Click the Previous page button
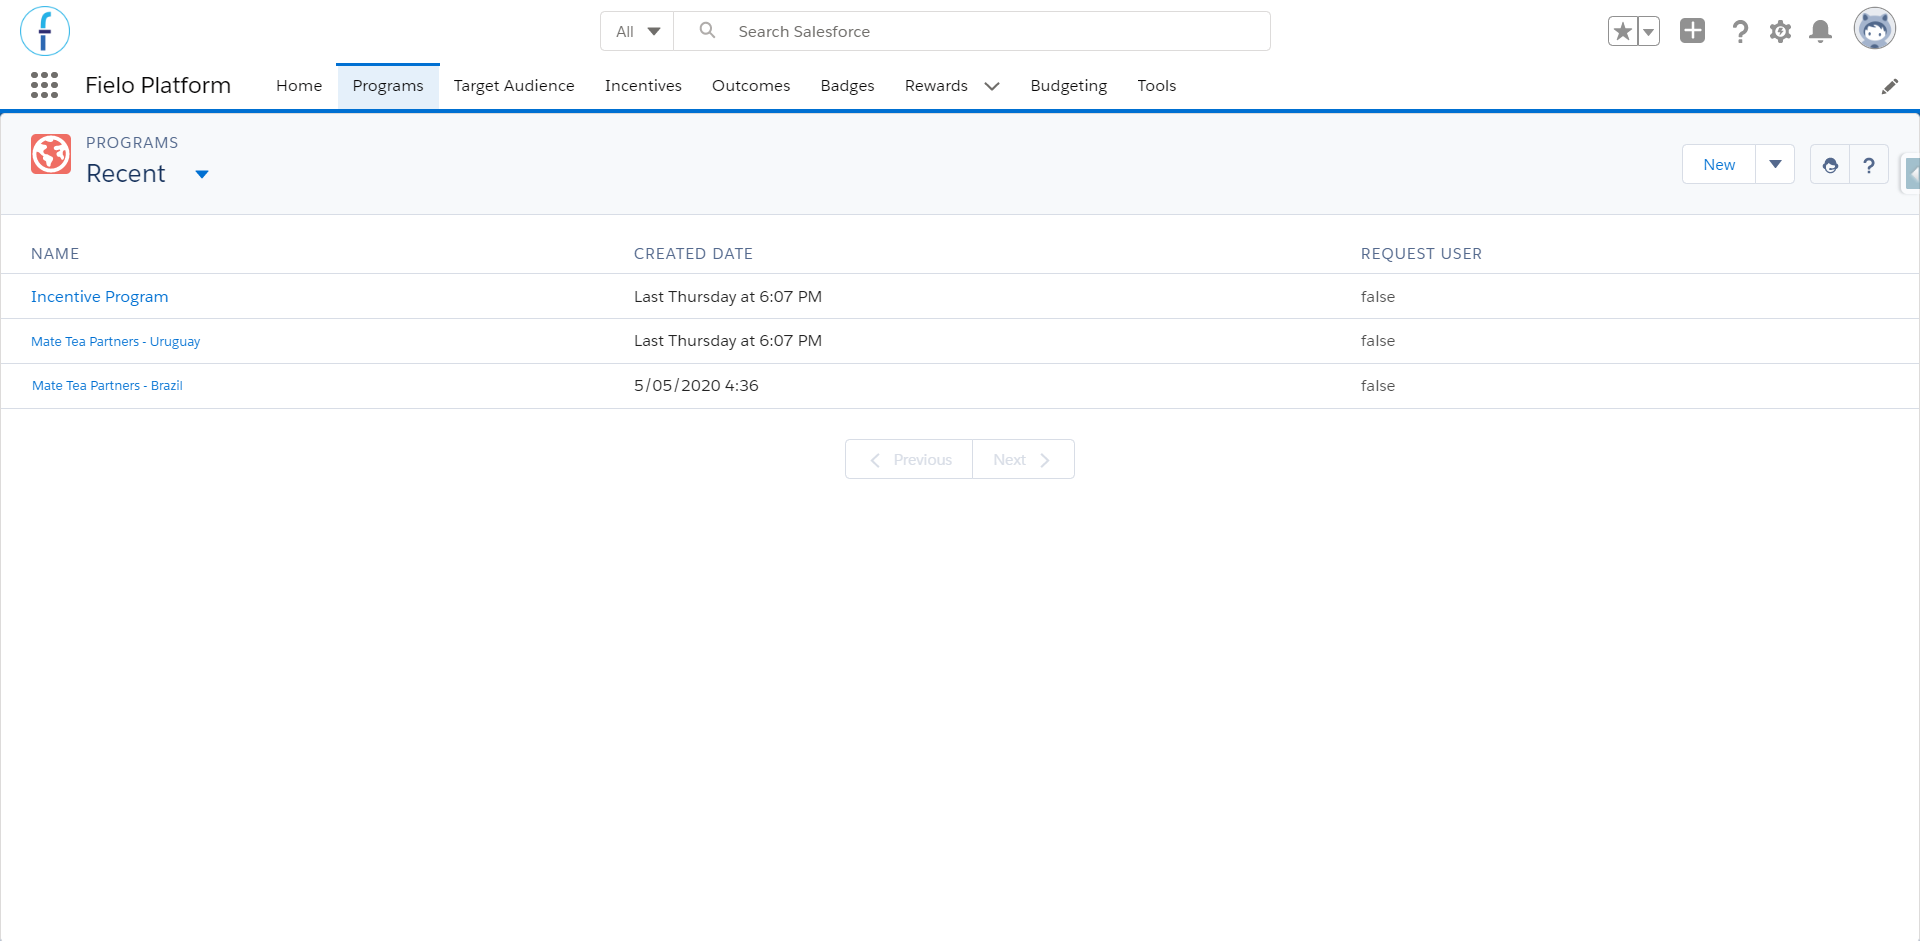Image resolution: width=1920 pixels, height=941 pixels. (x=909, y=460)
